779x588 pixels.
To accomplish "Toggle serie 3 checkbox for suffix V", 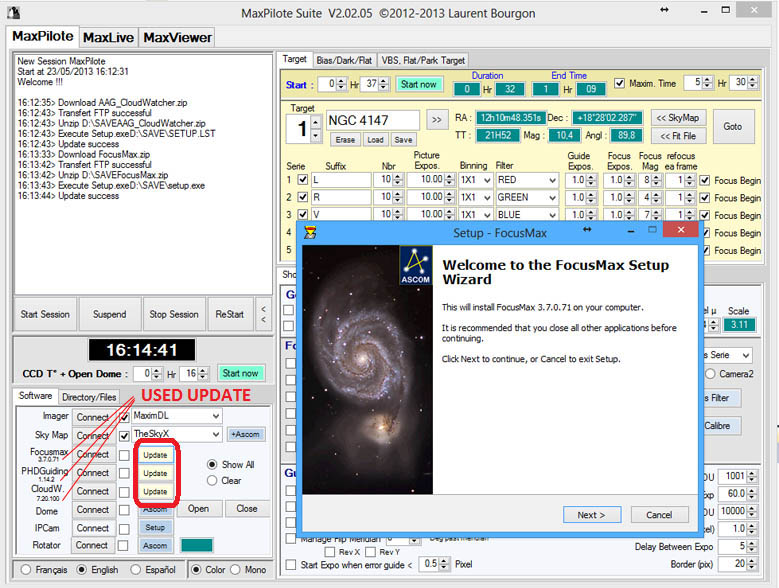I will click(x=303, y=215).
